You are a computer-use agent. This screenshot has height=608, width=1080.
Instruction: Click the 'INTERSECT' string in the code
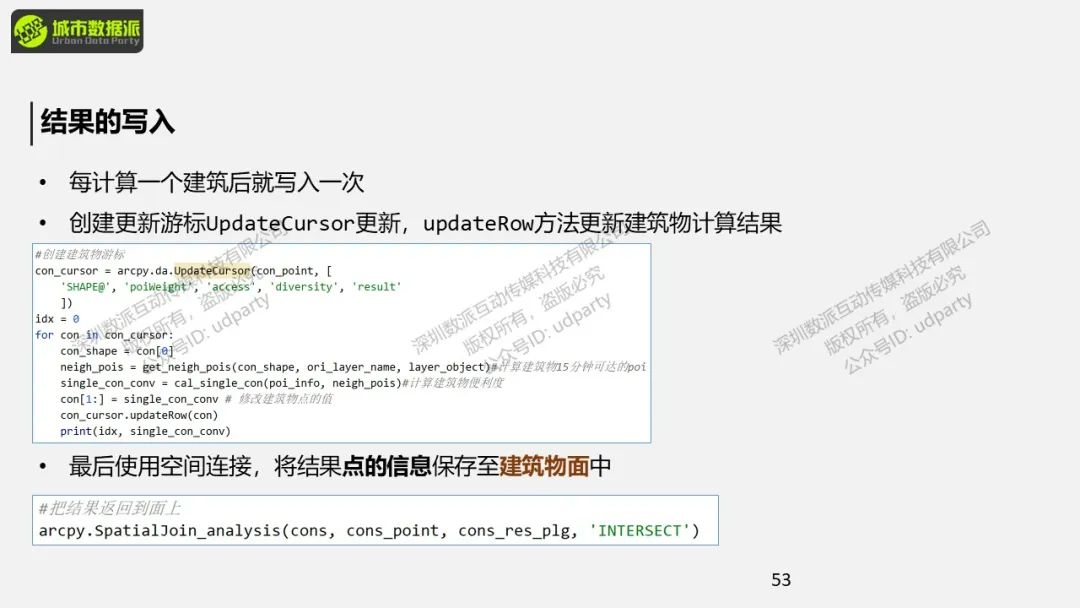click(640, 531)
